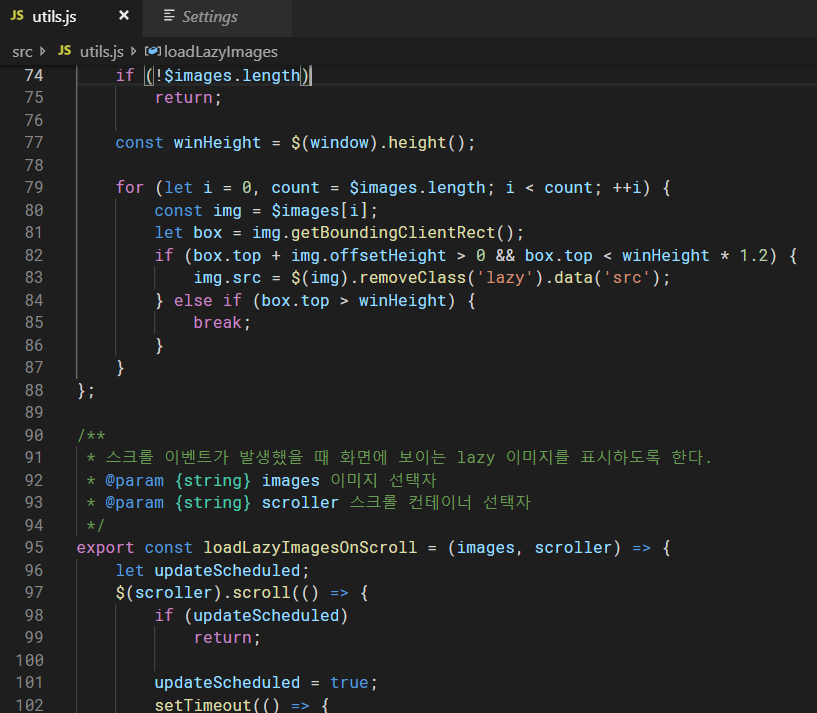Click the symbol icon before loadLazyImages
Viewport: 817px width, 713px height.
coord(152,51)
